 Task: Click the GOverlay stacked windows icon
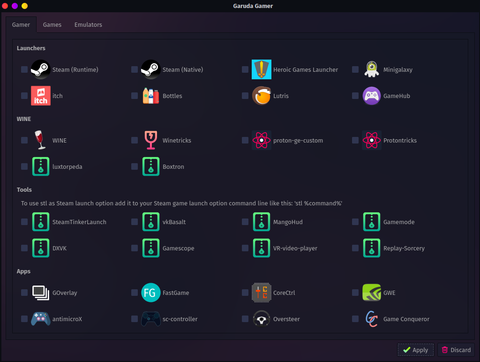[40, 292]
